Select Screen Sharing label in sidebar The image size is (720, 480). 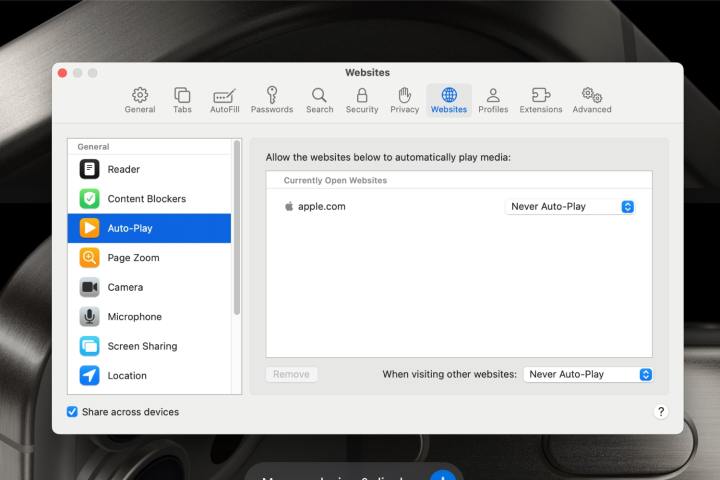[x=142, y=346]
